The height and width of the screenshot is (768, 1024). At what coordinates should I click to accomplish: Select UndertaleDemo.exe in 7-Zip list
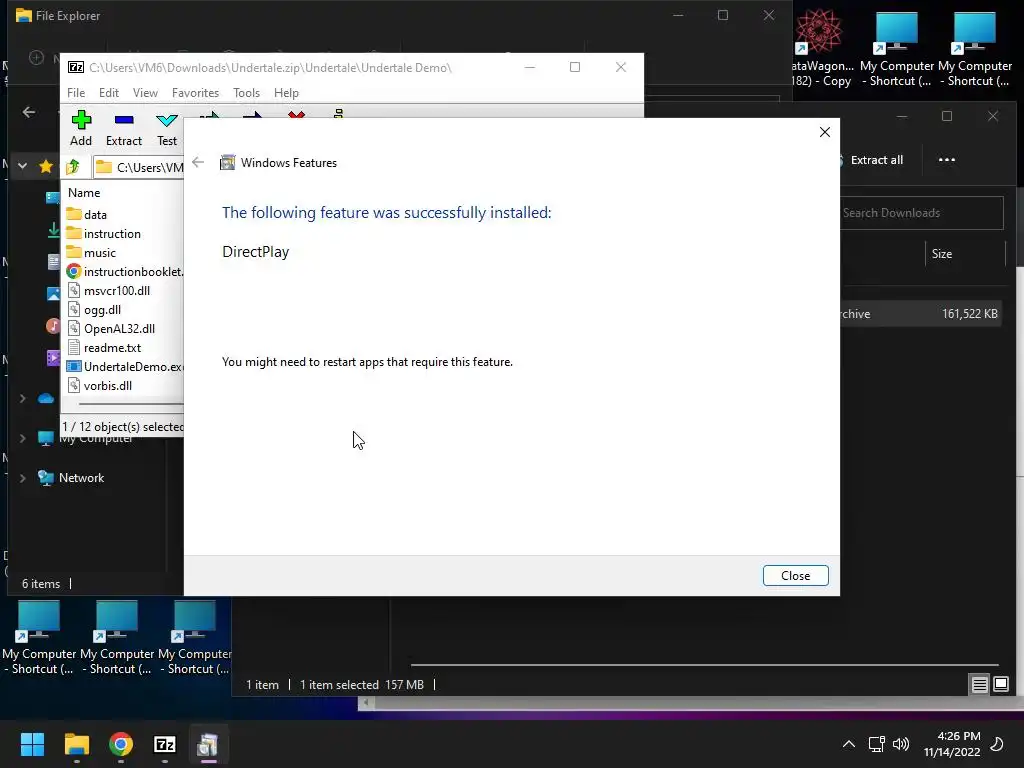[123, 366]
